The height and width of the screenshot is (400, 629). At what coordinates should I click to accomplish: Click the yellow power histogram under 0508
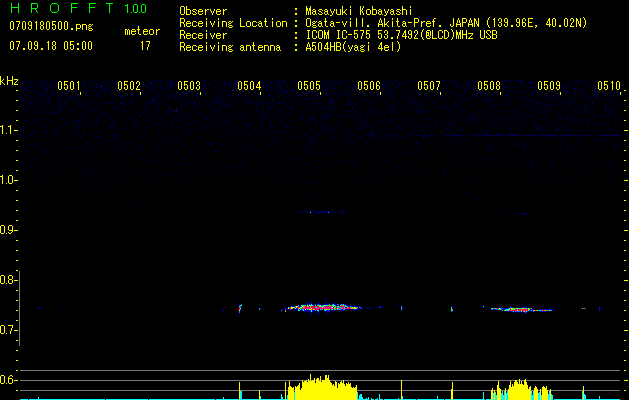[x=521, y=389]
